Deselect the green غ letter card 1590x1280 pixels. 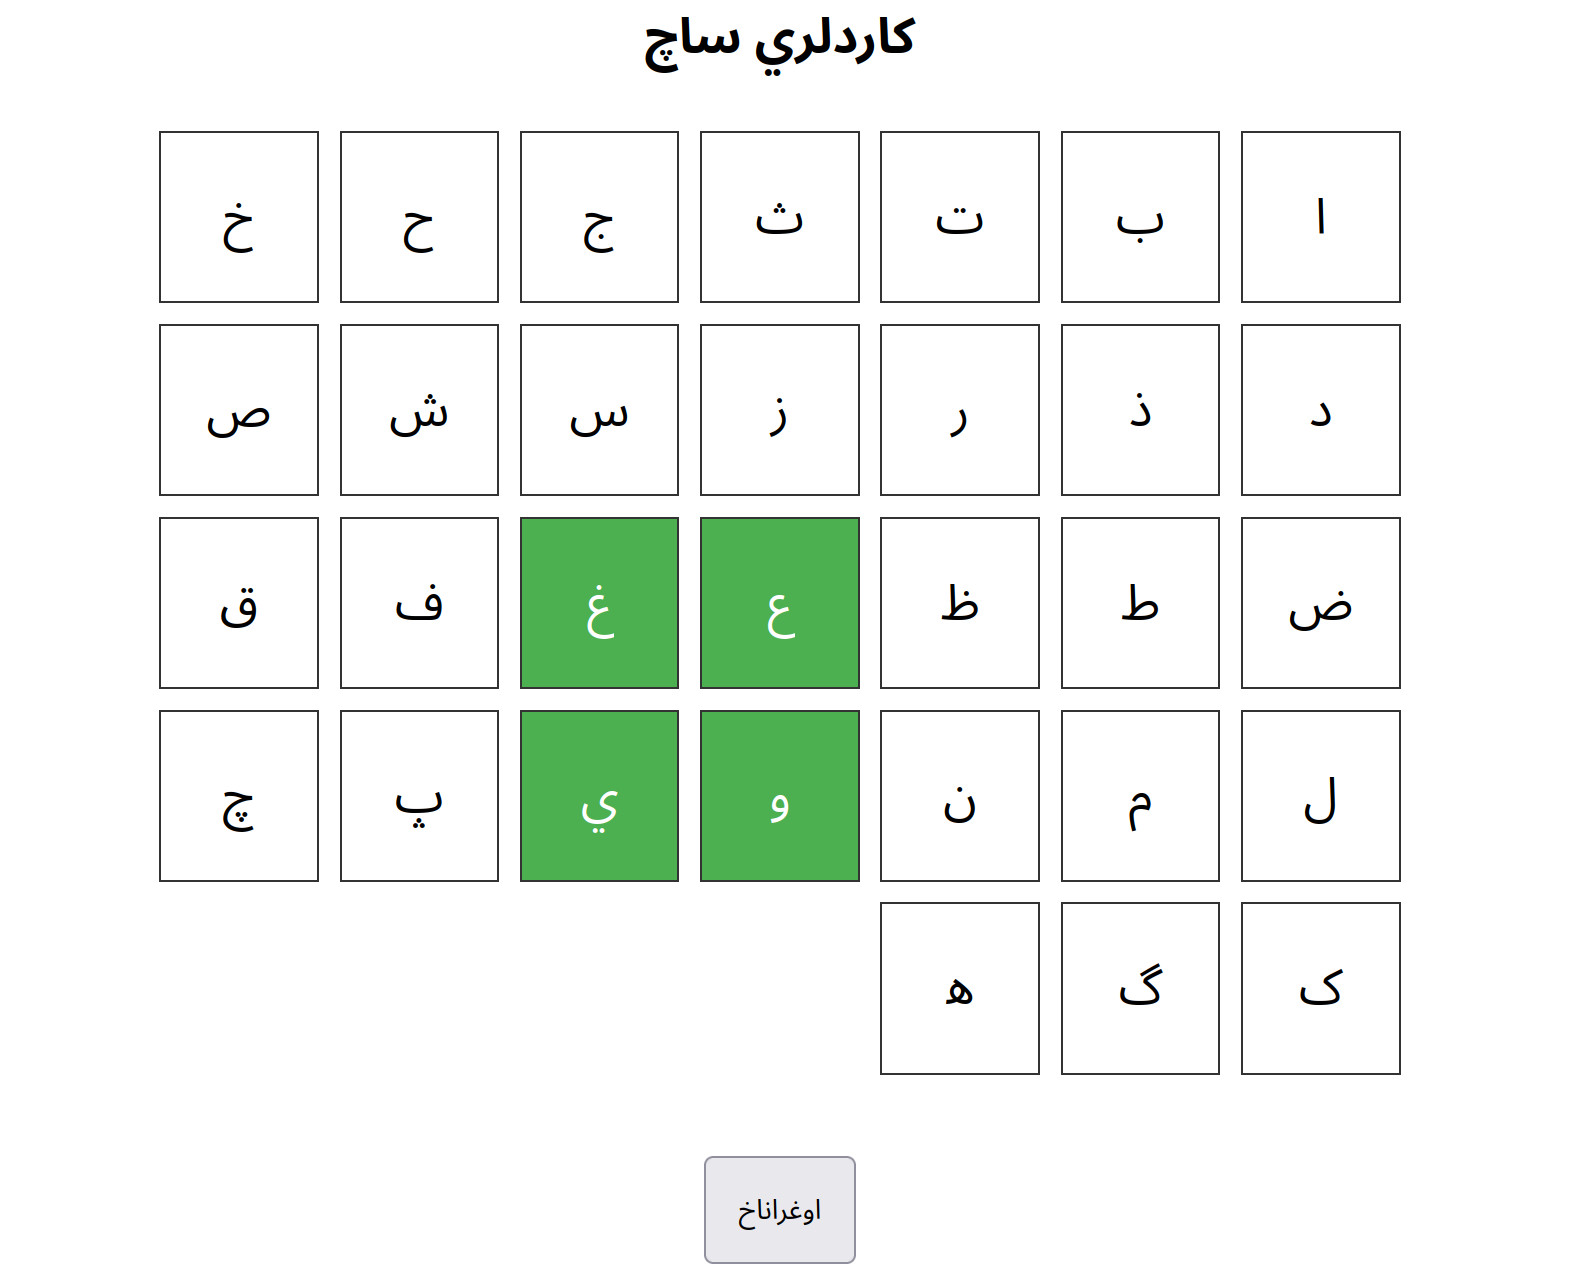(599, 603)
